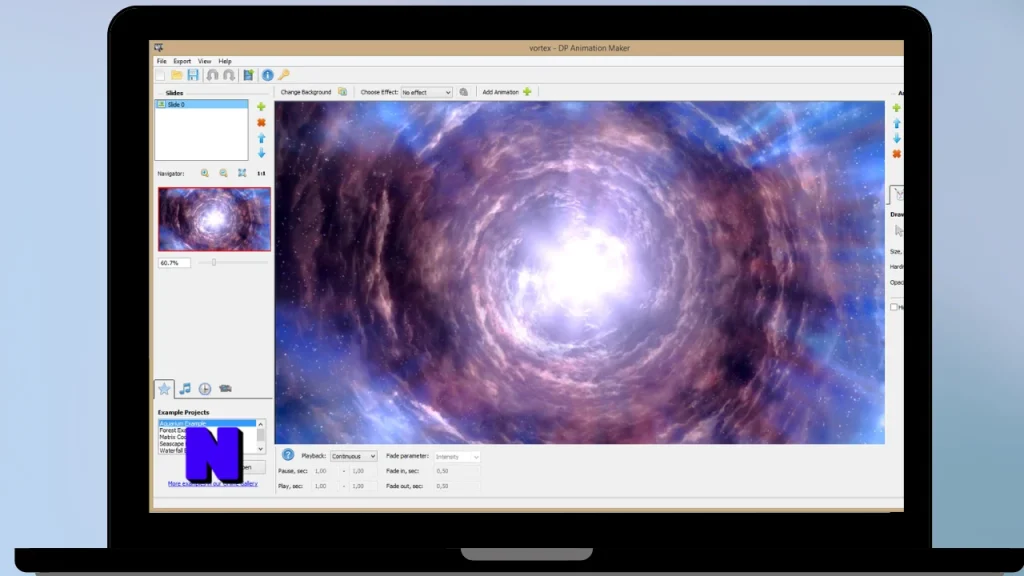1024x576 pixels.
Task: Open a project with the folder icon
Action: tap(176, 76)
